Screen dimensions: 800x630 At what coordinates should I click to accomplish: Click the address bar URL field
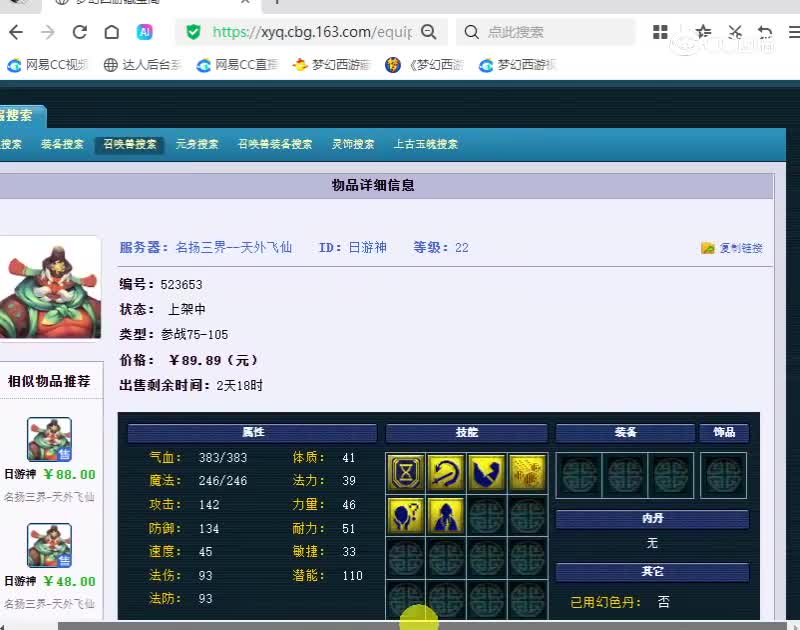tap(311, 32)
